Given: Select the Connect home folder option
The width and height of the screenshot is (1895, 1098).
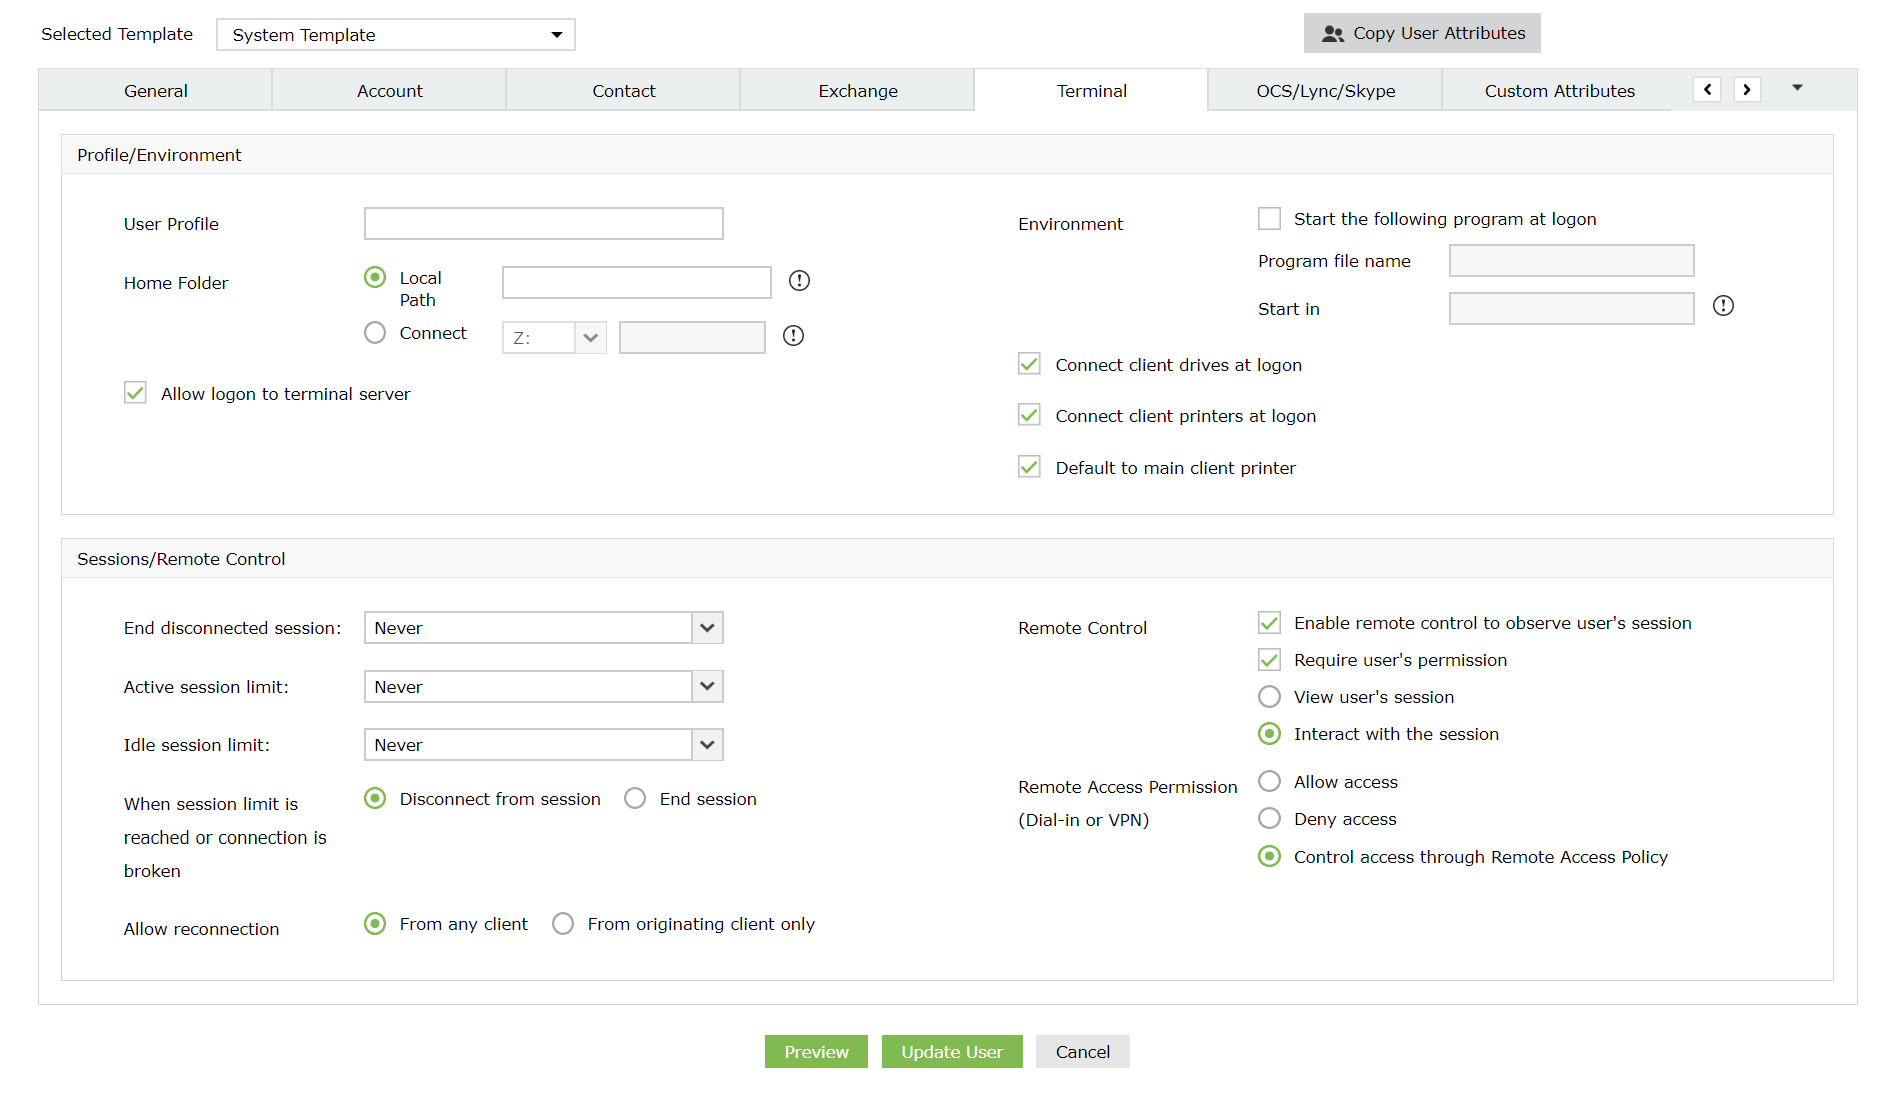Looking at the screenshot, I should [x=375, y=333].
